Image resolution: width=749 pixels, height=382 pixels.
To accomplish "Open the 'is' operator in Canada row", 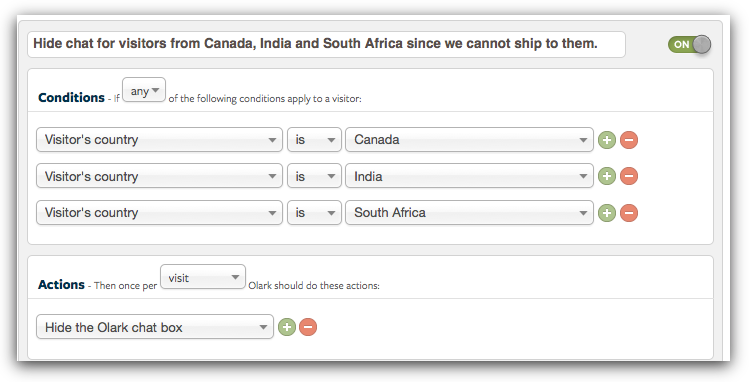I will [x=314, y=139].
